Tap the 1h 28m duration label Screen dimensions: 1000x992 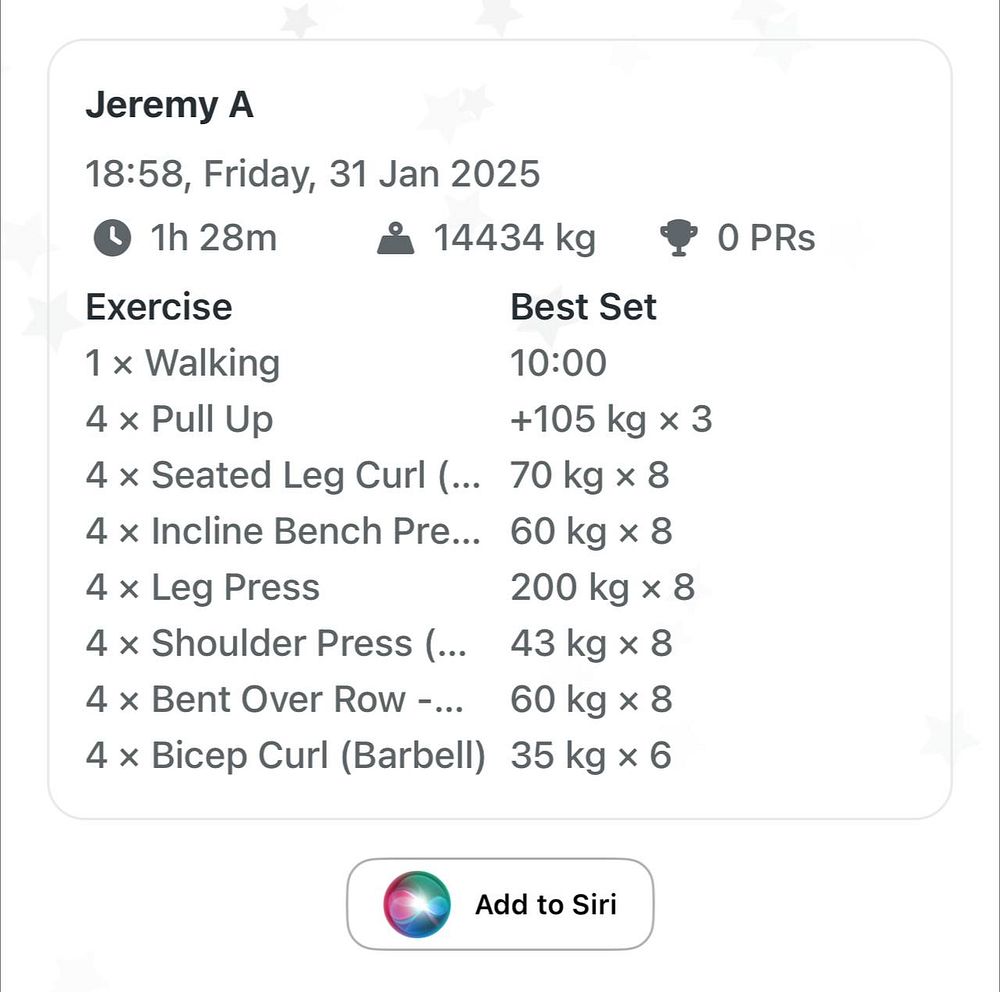click(213, 239)
